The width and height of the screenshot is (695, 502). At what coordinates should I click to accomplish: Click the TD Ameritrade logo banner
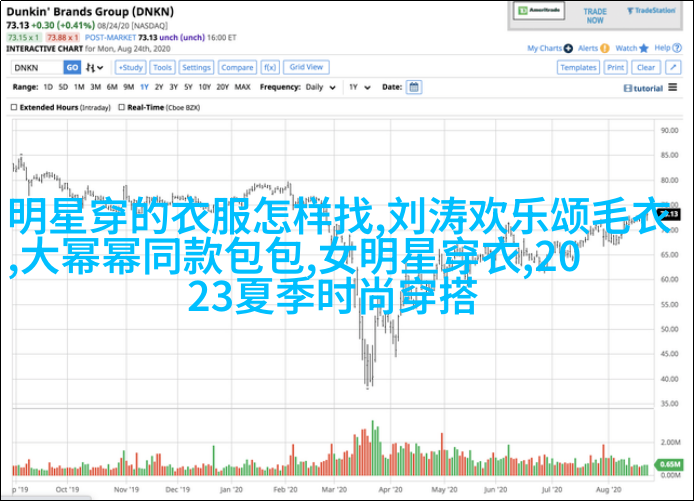click(x=539, y=11)
